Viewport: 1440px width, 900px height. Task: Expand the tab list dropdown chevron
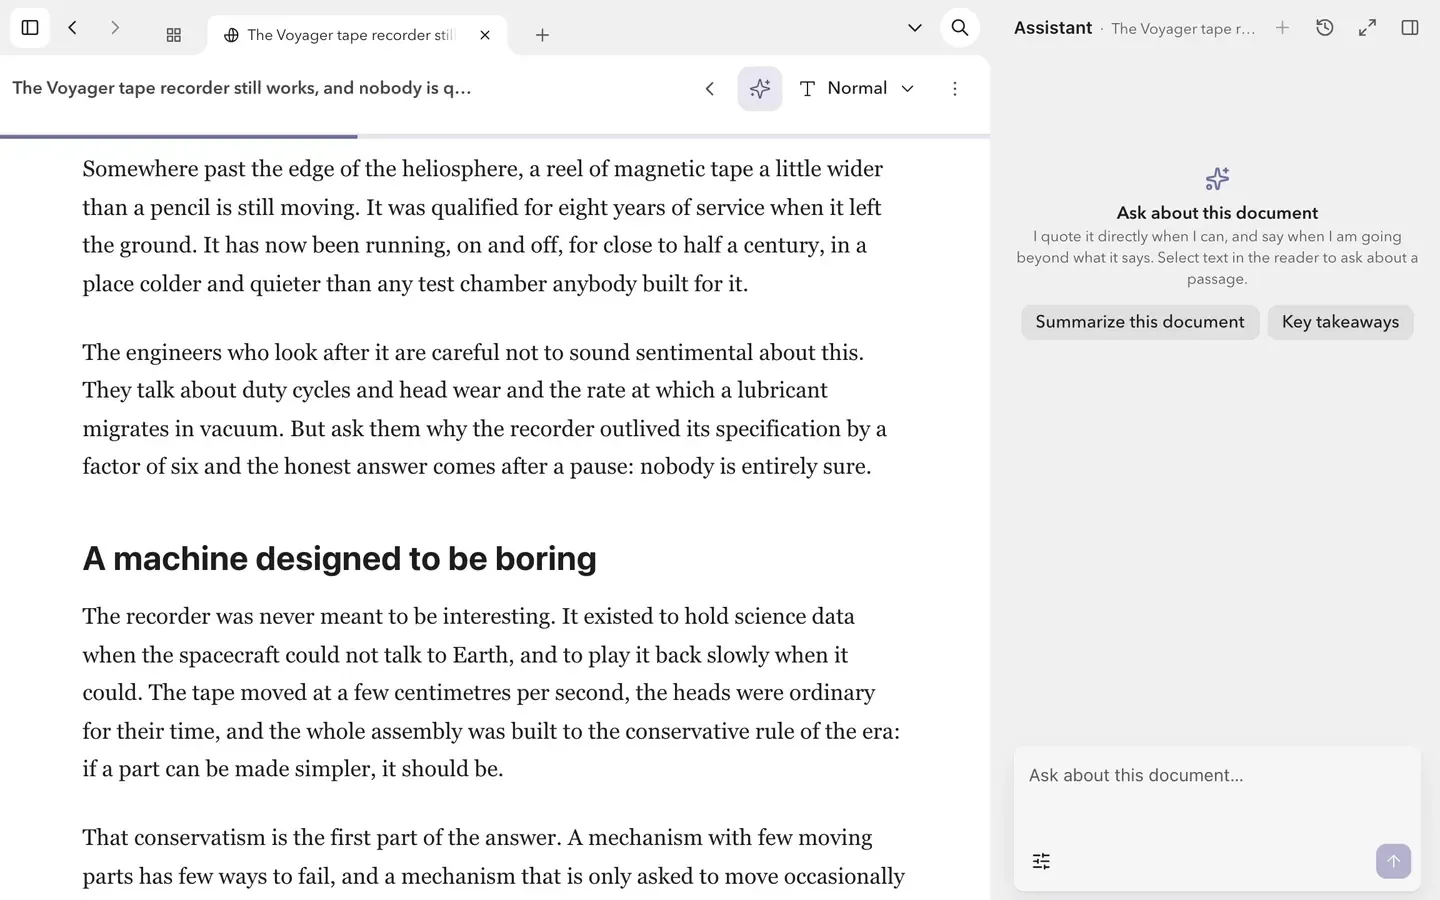click(x=914, y=28)
